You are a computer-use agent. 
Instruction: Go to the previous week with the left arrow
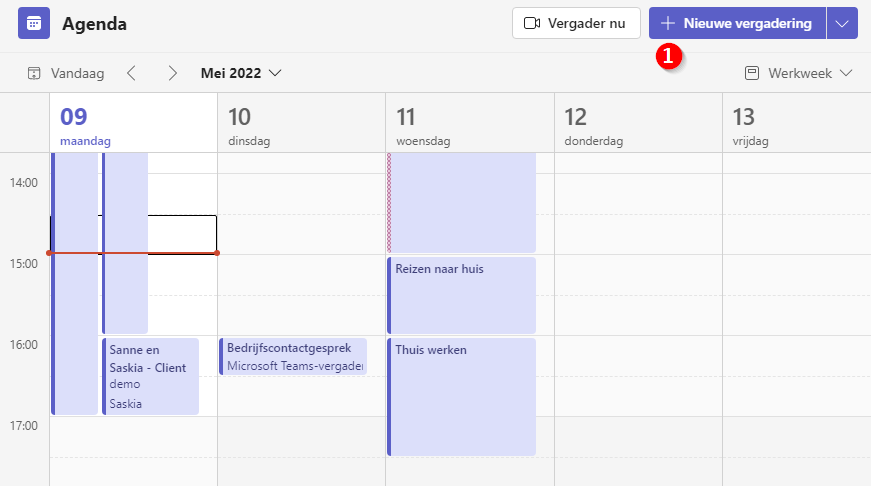132,73
